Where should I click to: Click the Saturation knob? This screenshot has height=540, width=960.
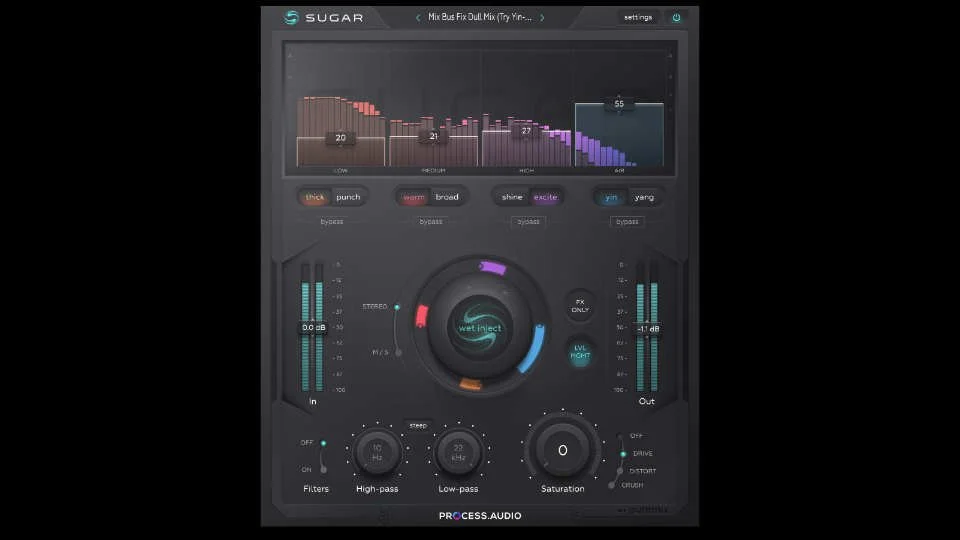563,450
